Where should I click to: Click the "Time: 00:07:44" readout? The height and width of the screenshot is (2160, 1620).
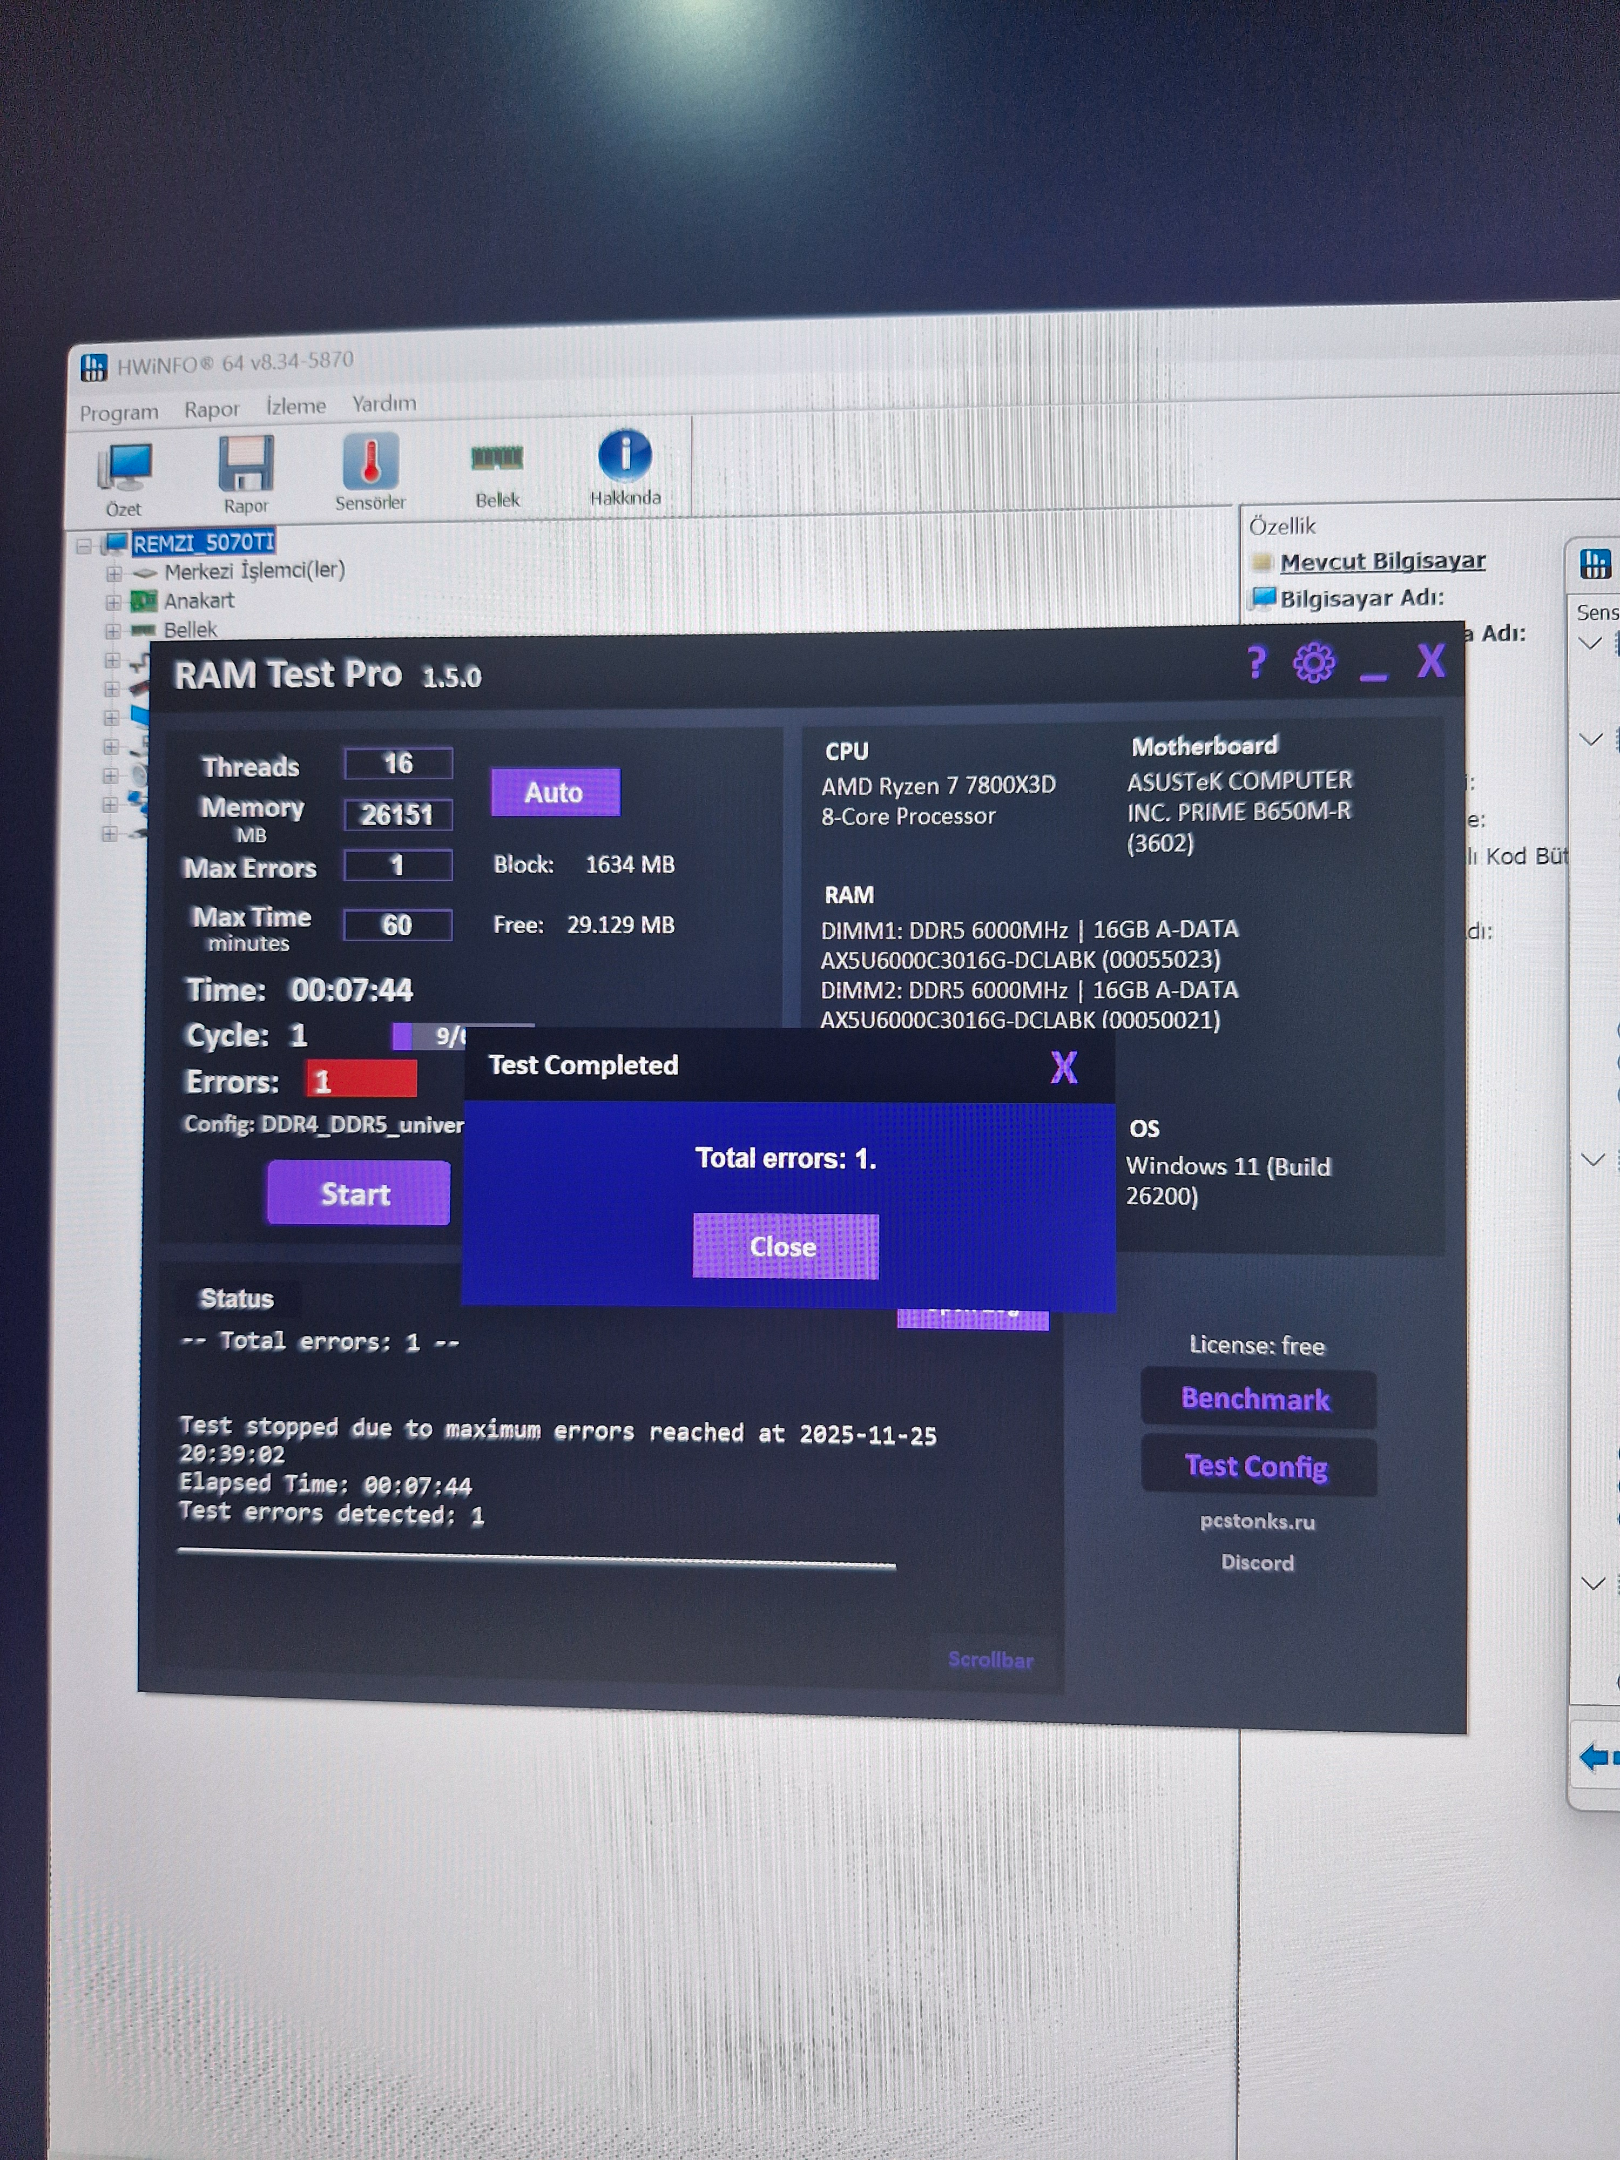pyautogui.click(x=299, y=990)
